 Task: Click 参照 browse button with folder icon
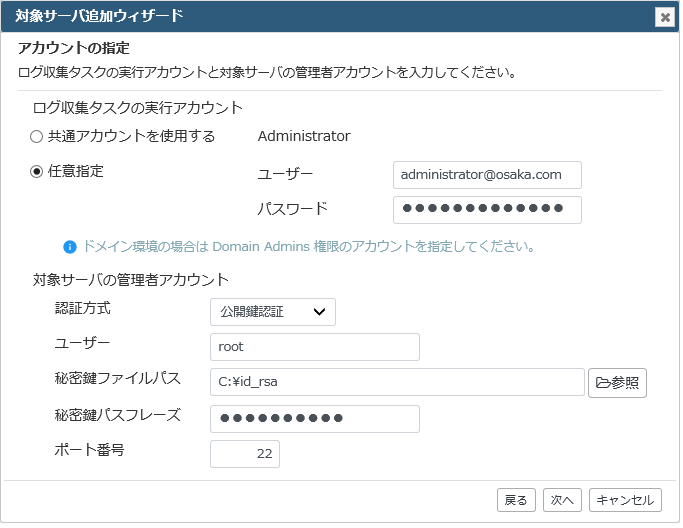click(617, 383)
